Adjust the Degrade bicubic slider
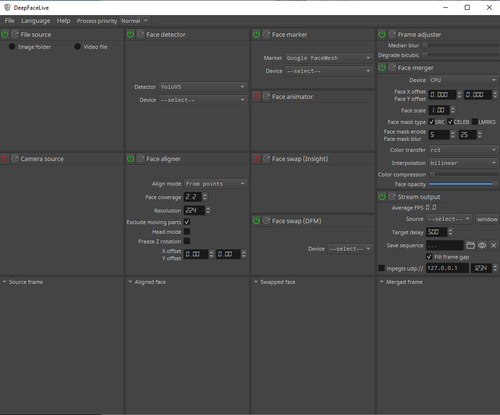Image resolution: width=500 pixels, height=415 pixels. (461, 55)
